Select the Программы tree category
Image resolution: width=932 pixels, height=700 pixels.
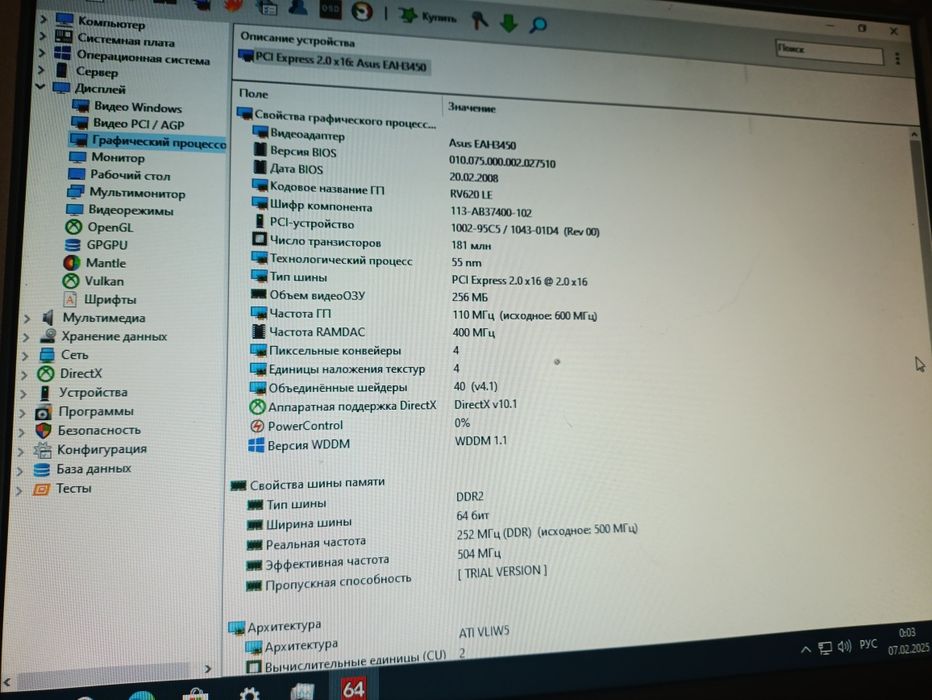[x=84, y=412]
